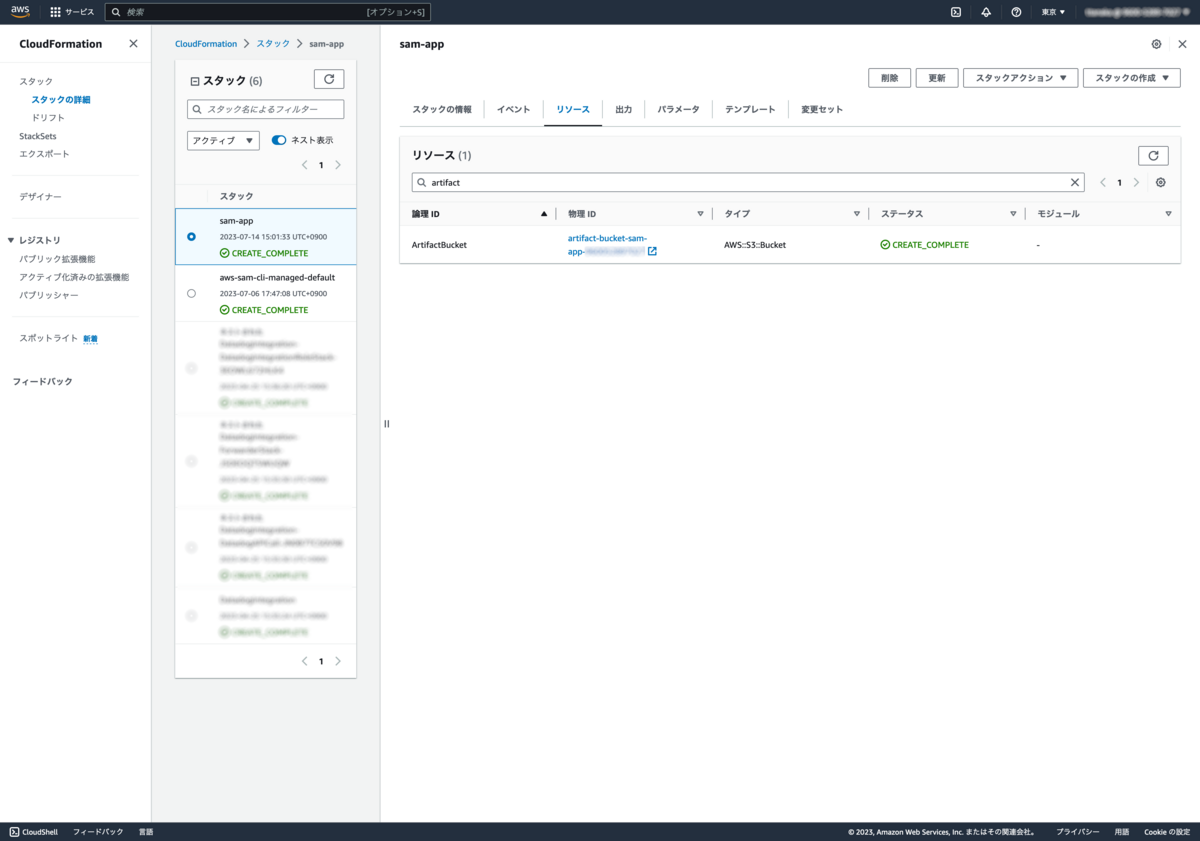Click the 更新 button
This screenshot has height=841, width=1200.
click(937, 78)
